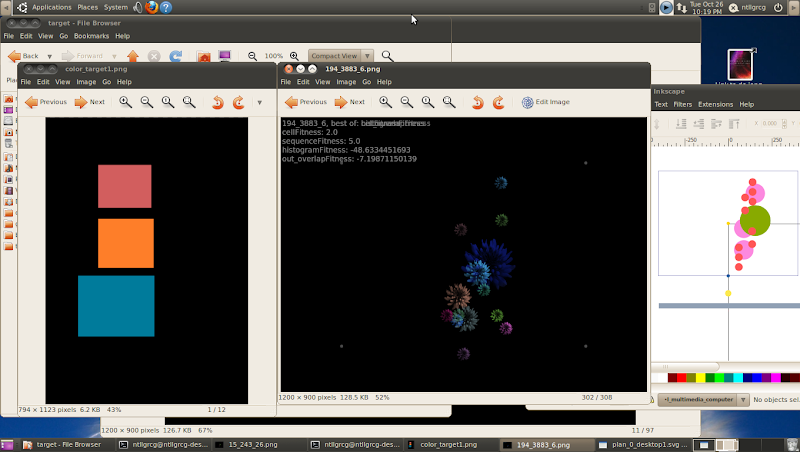This screenshot has height=452, width=800.
Task: Rotate 194_3883_6.png clockwise
Action: click(x=499, y=102)
